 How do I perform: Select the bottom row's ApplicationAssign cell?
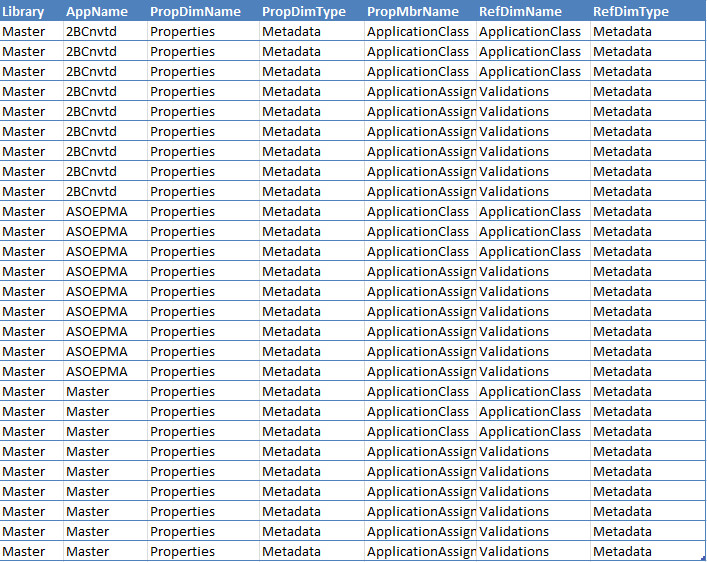coord(420,551)
